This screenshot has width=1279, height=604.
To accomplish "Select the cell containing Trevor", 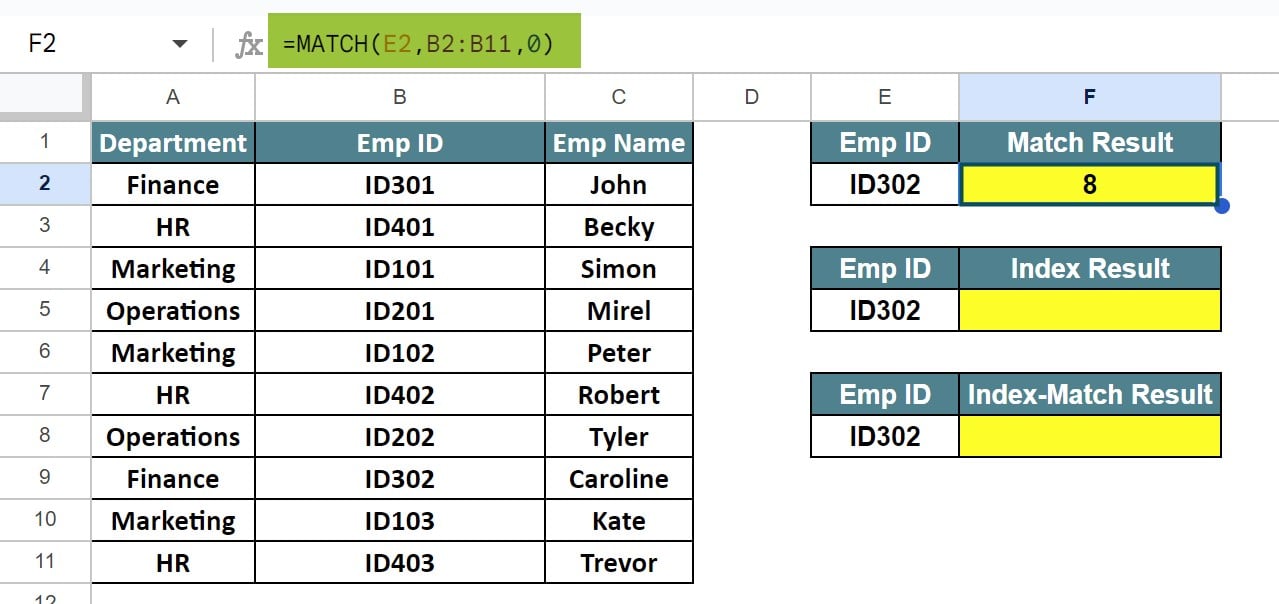I will click(618, 562).
